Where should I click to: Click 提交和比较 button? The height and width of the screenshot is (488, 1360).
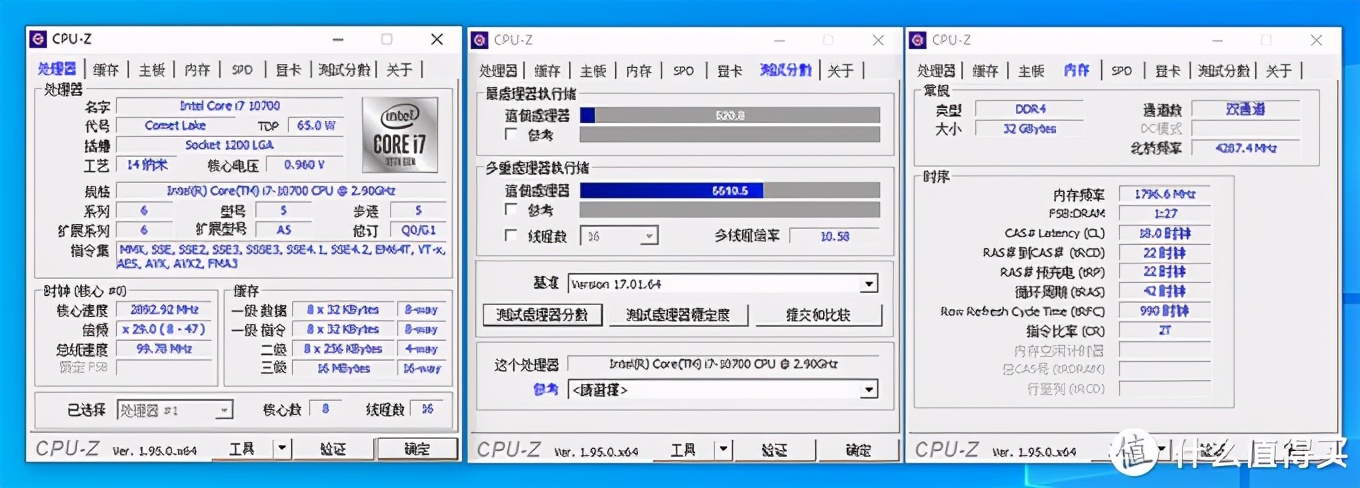coord(819,314)
